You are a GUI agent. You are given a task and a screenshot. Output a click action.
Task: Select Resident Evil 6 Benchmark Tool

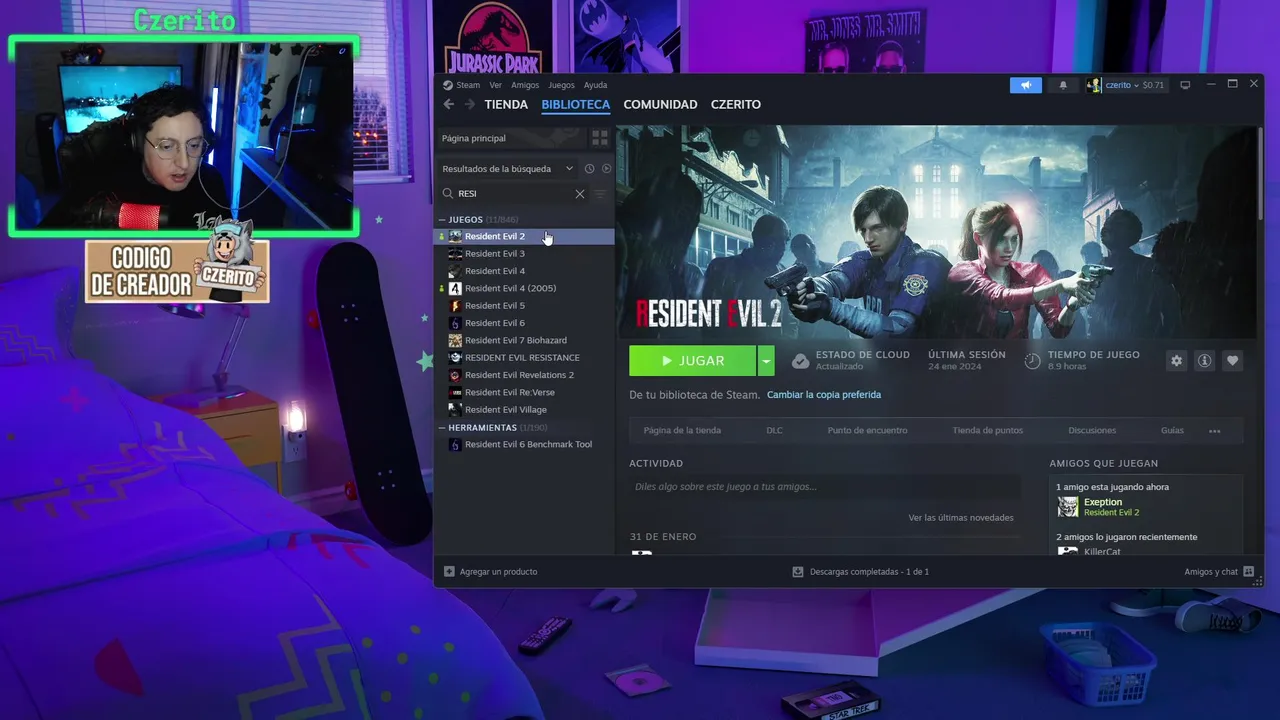[x=524, y=444]
